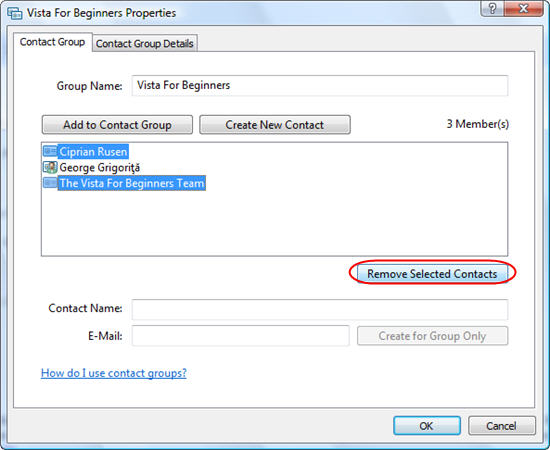
Task: Click the contact group icon in the title bar
Action: (x=15, y=13)
